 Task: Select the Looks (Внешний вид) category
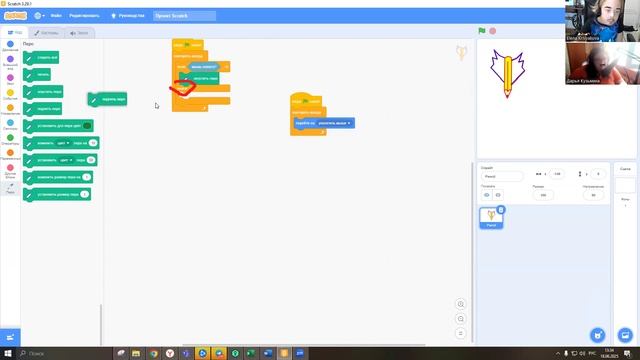[x=10, y=62]
